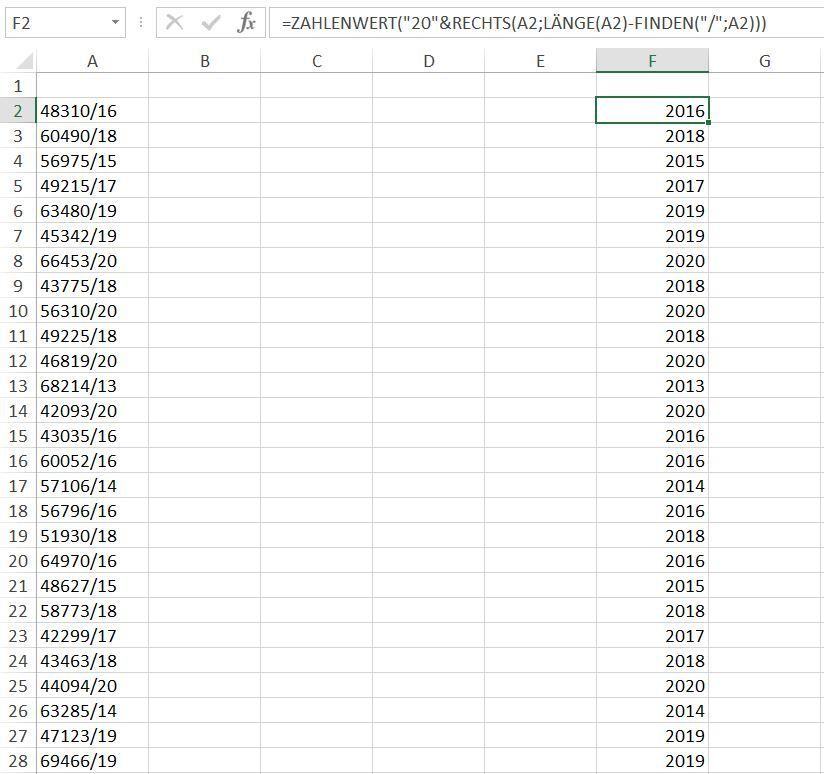The width and height of the screenshot is (824, 774).
Task: Confirm the entry with the checkmark icon
Action: click(x=211, y=23)
